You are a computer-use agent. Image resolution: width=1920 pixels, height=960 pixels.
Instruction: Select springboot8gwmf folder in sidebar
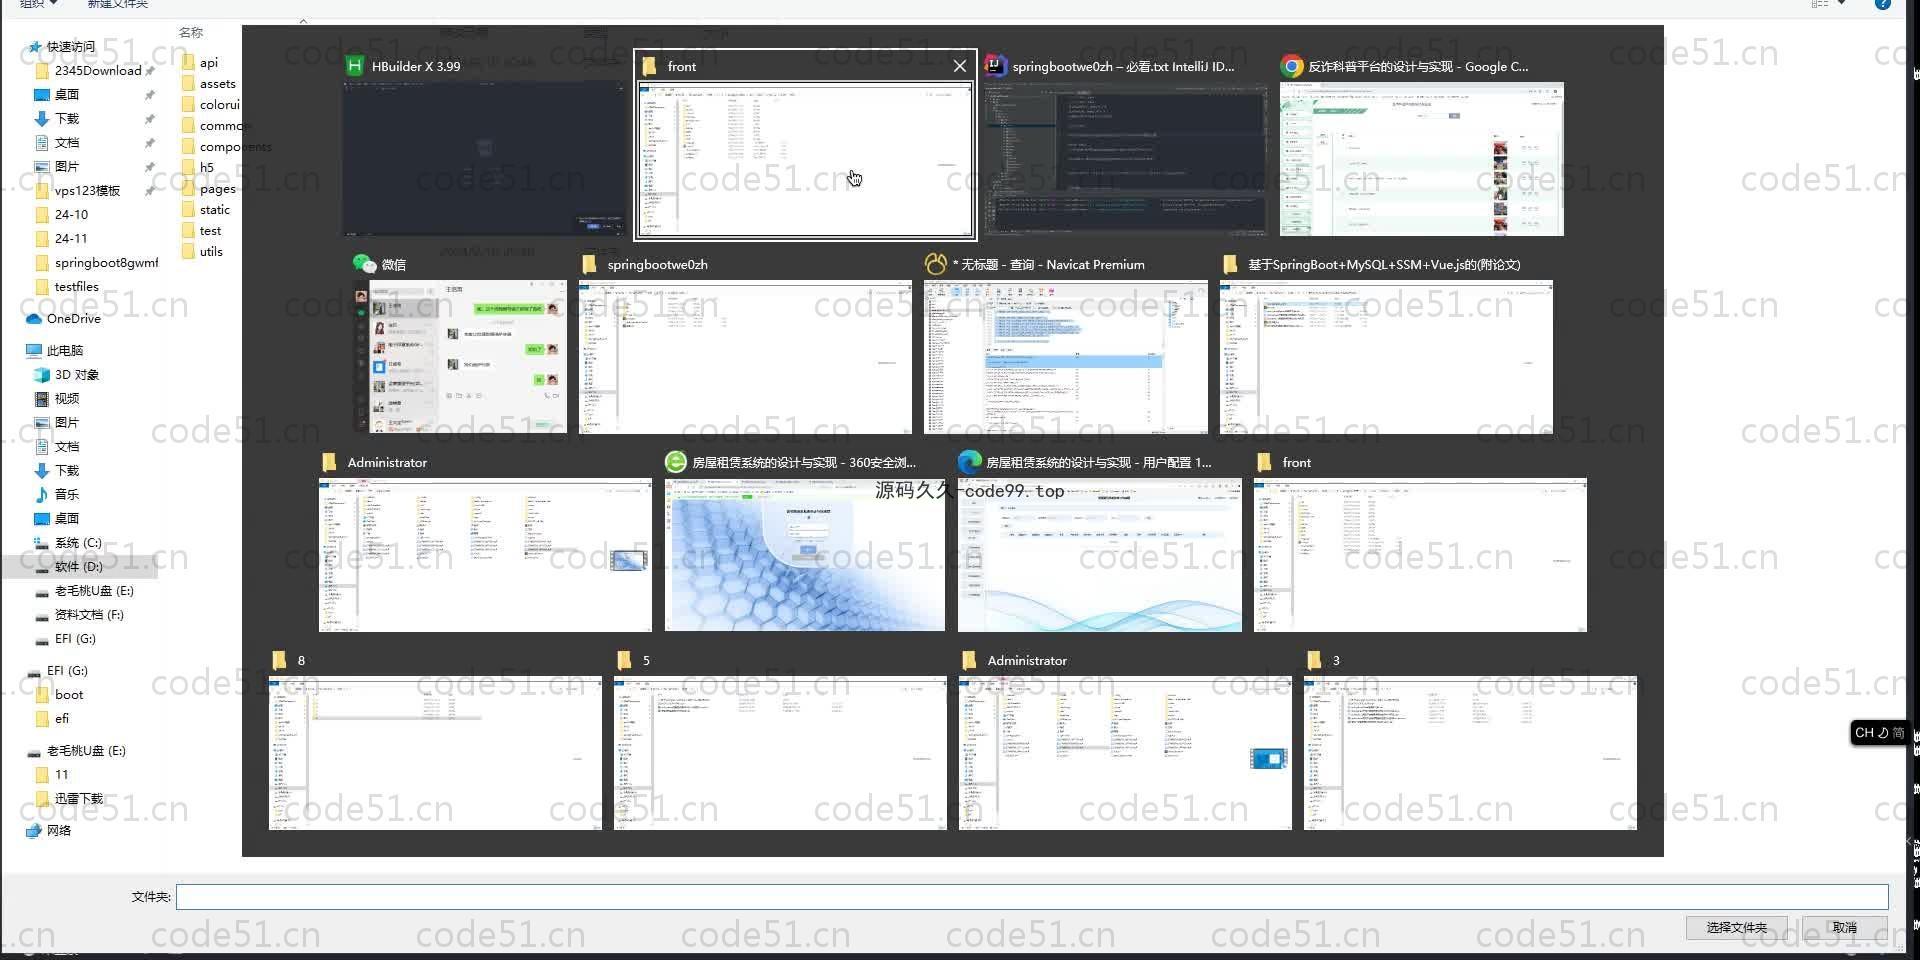106,262
